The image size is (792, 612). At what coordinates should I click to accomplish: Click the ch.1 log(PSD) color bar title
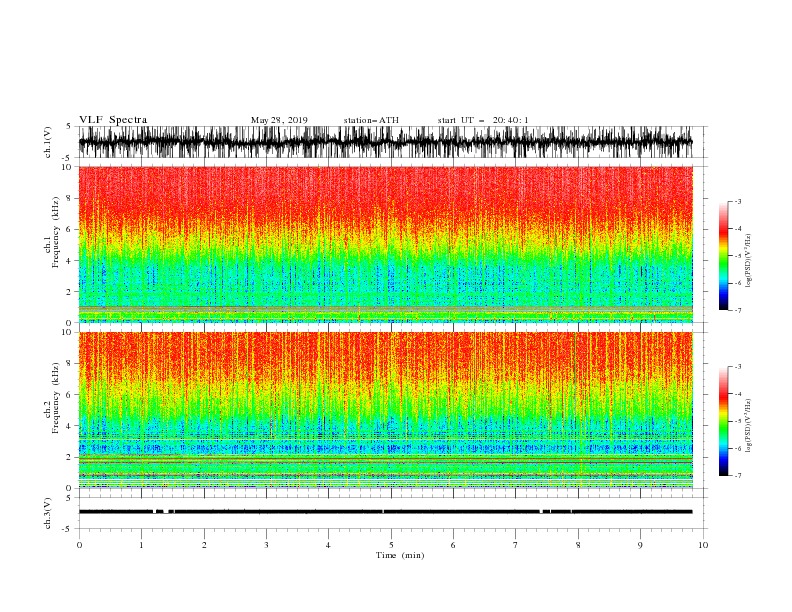click(749, 261)
